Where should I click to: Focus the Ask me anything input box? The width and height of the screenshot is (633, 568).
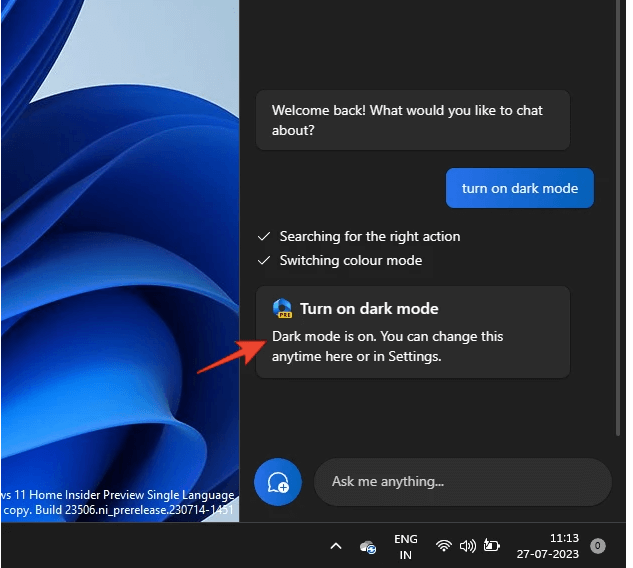tap(463, 482)
